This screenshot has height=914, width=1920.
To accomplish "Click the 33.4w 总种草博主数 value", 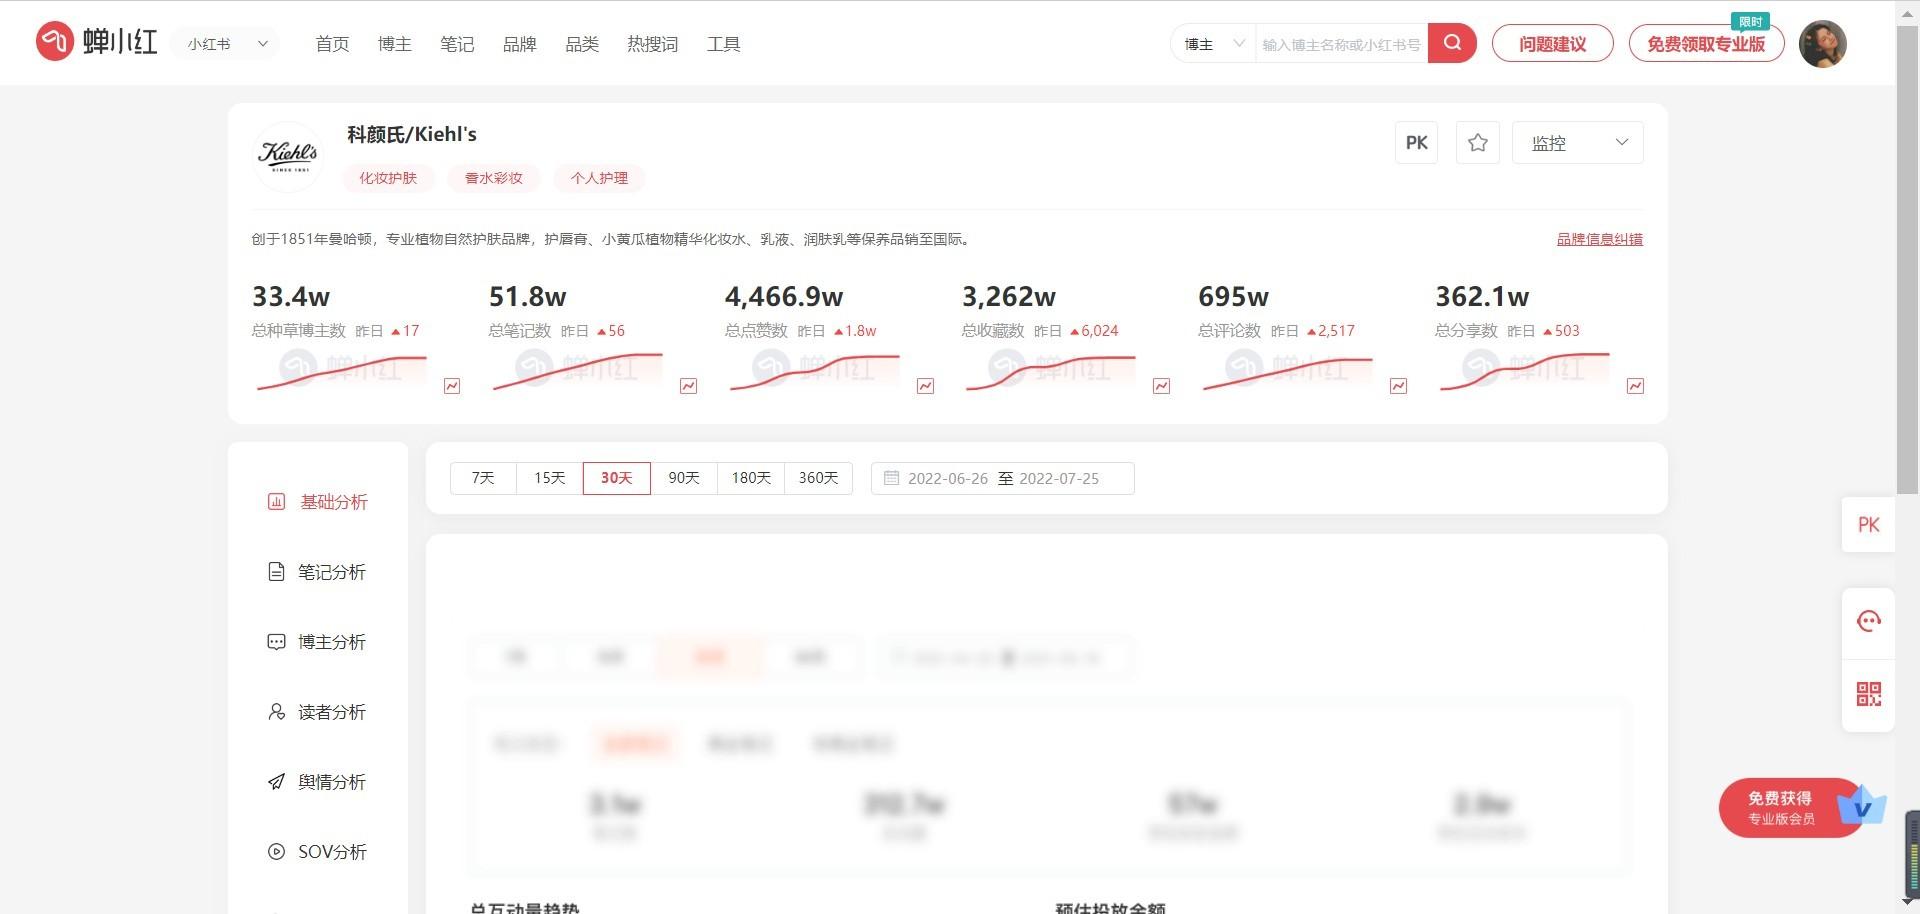I will [291, 297].
